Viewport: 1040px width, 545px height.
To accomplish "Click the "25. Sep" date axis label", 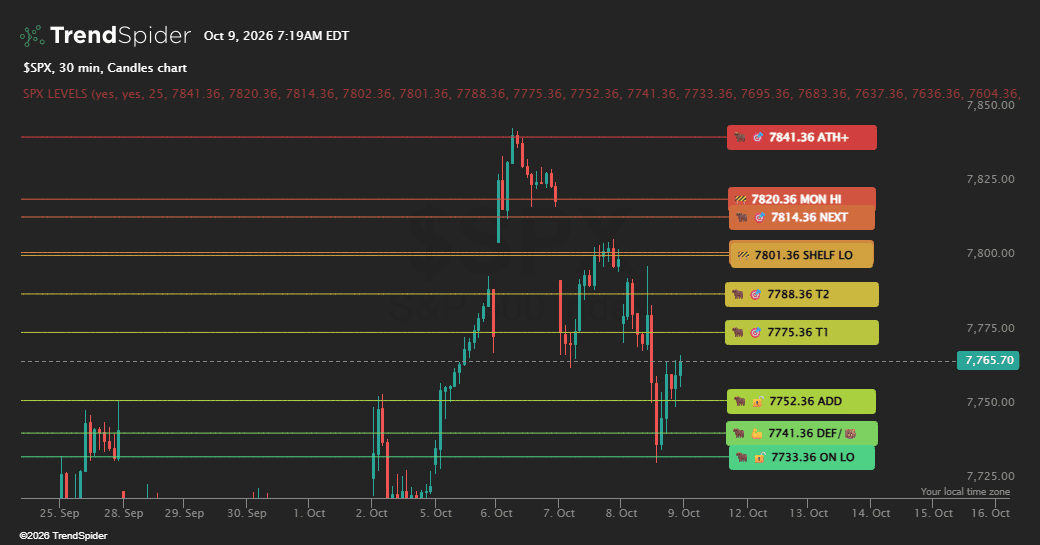I will 59,513.
